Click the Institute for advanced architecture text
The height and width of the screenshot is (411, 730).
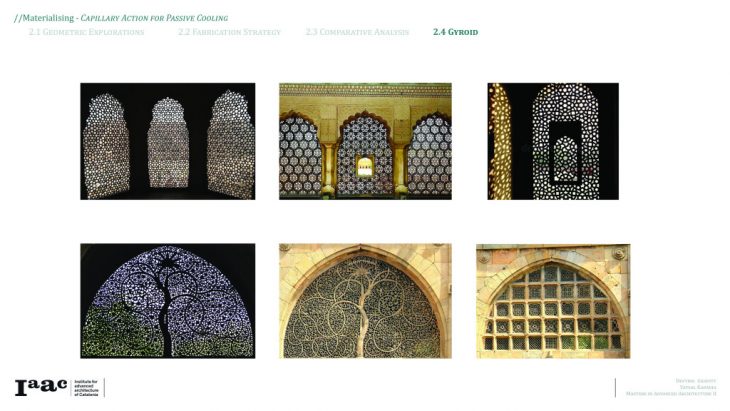87,388
